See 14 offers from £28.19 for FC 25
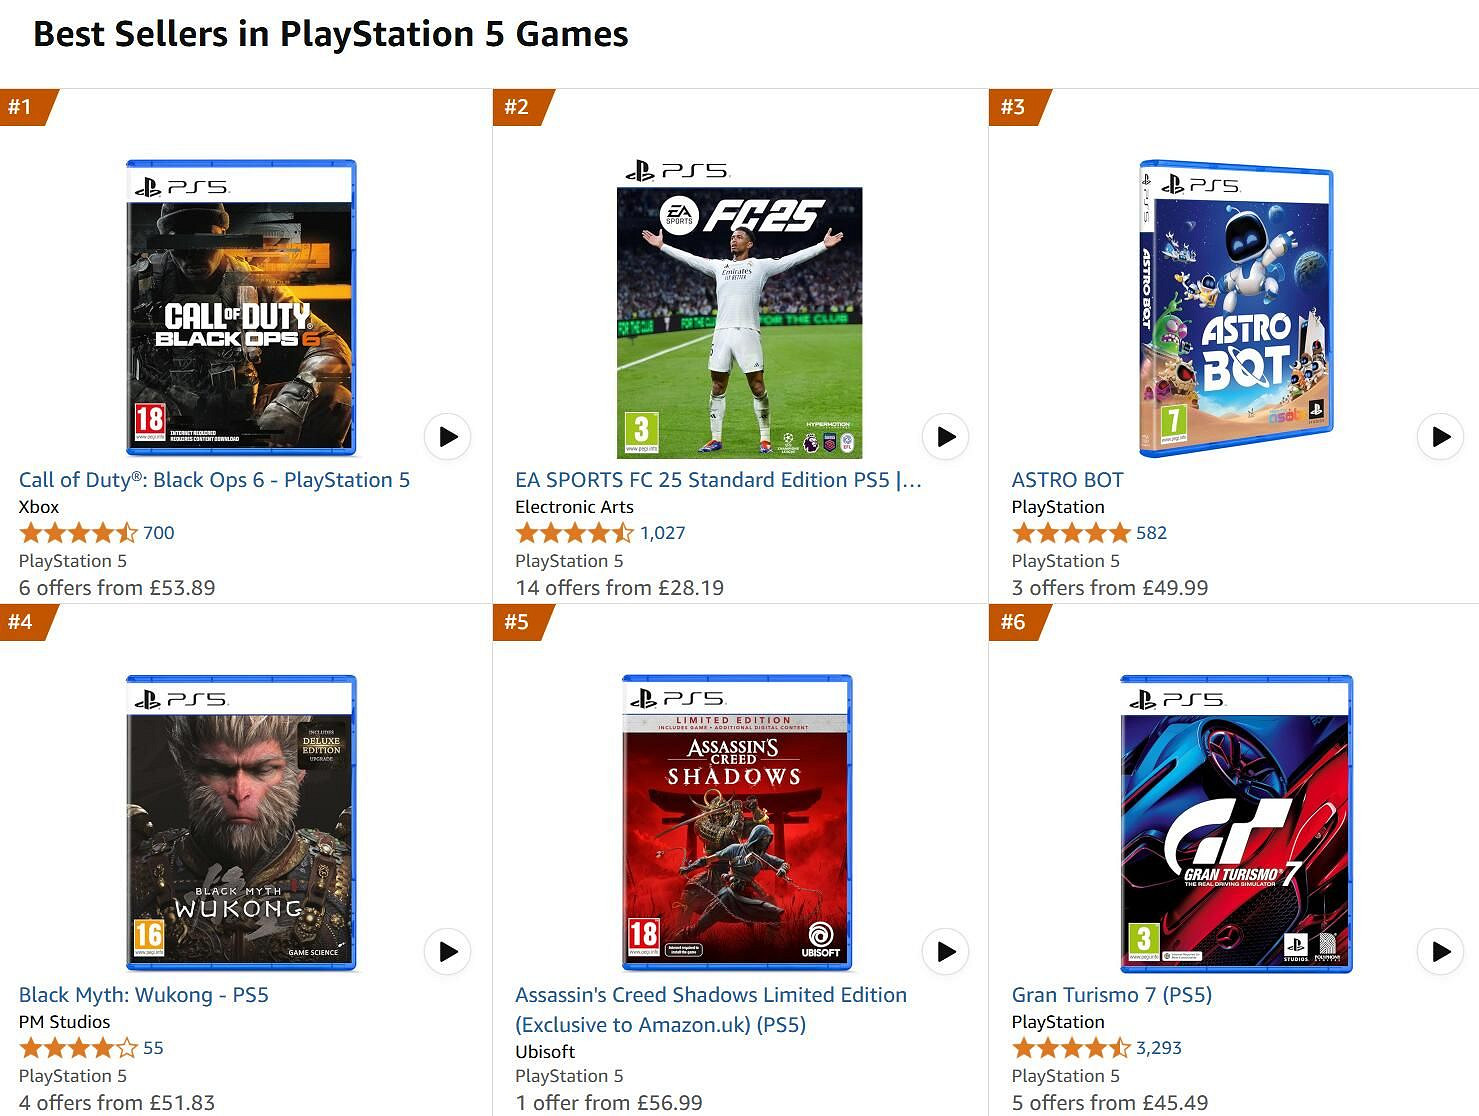Image resolution: width=1479 pixels, height=1116 pixels. [x=619, y=588]
